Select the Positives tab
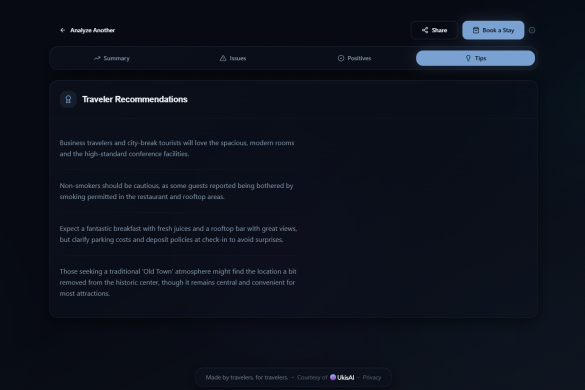This screenshot has width=585, height=390. (x=354, y=58)
